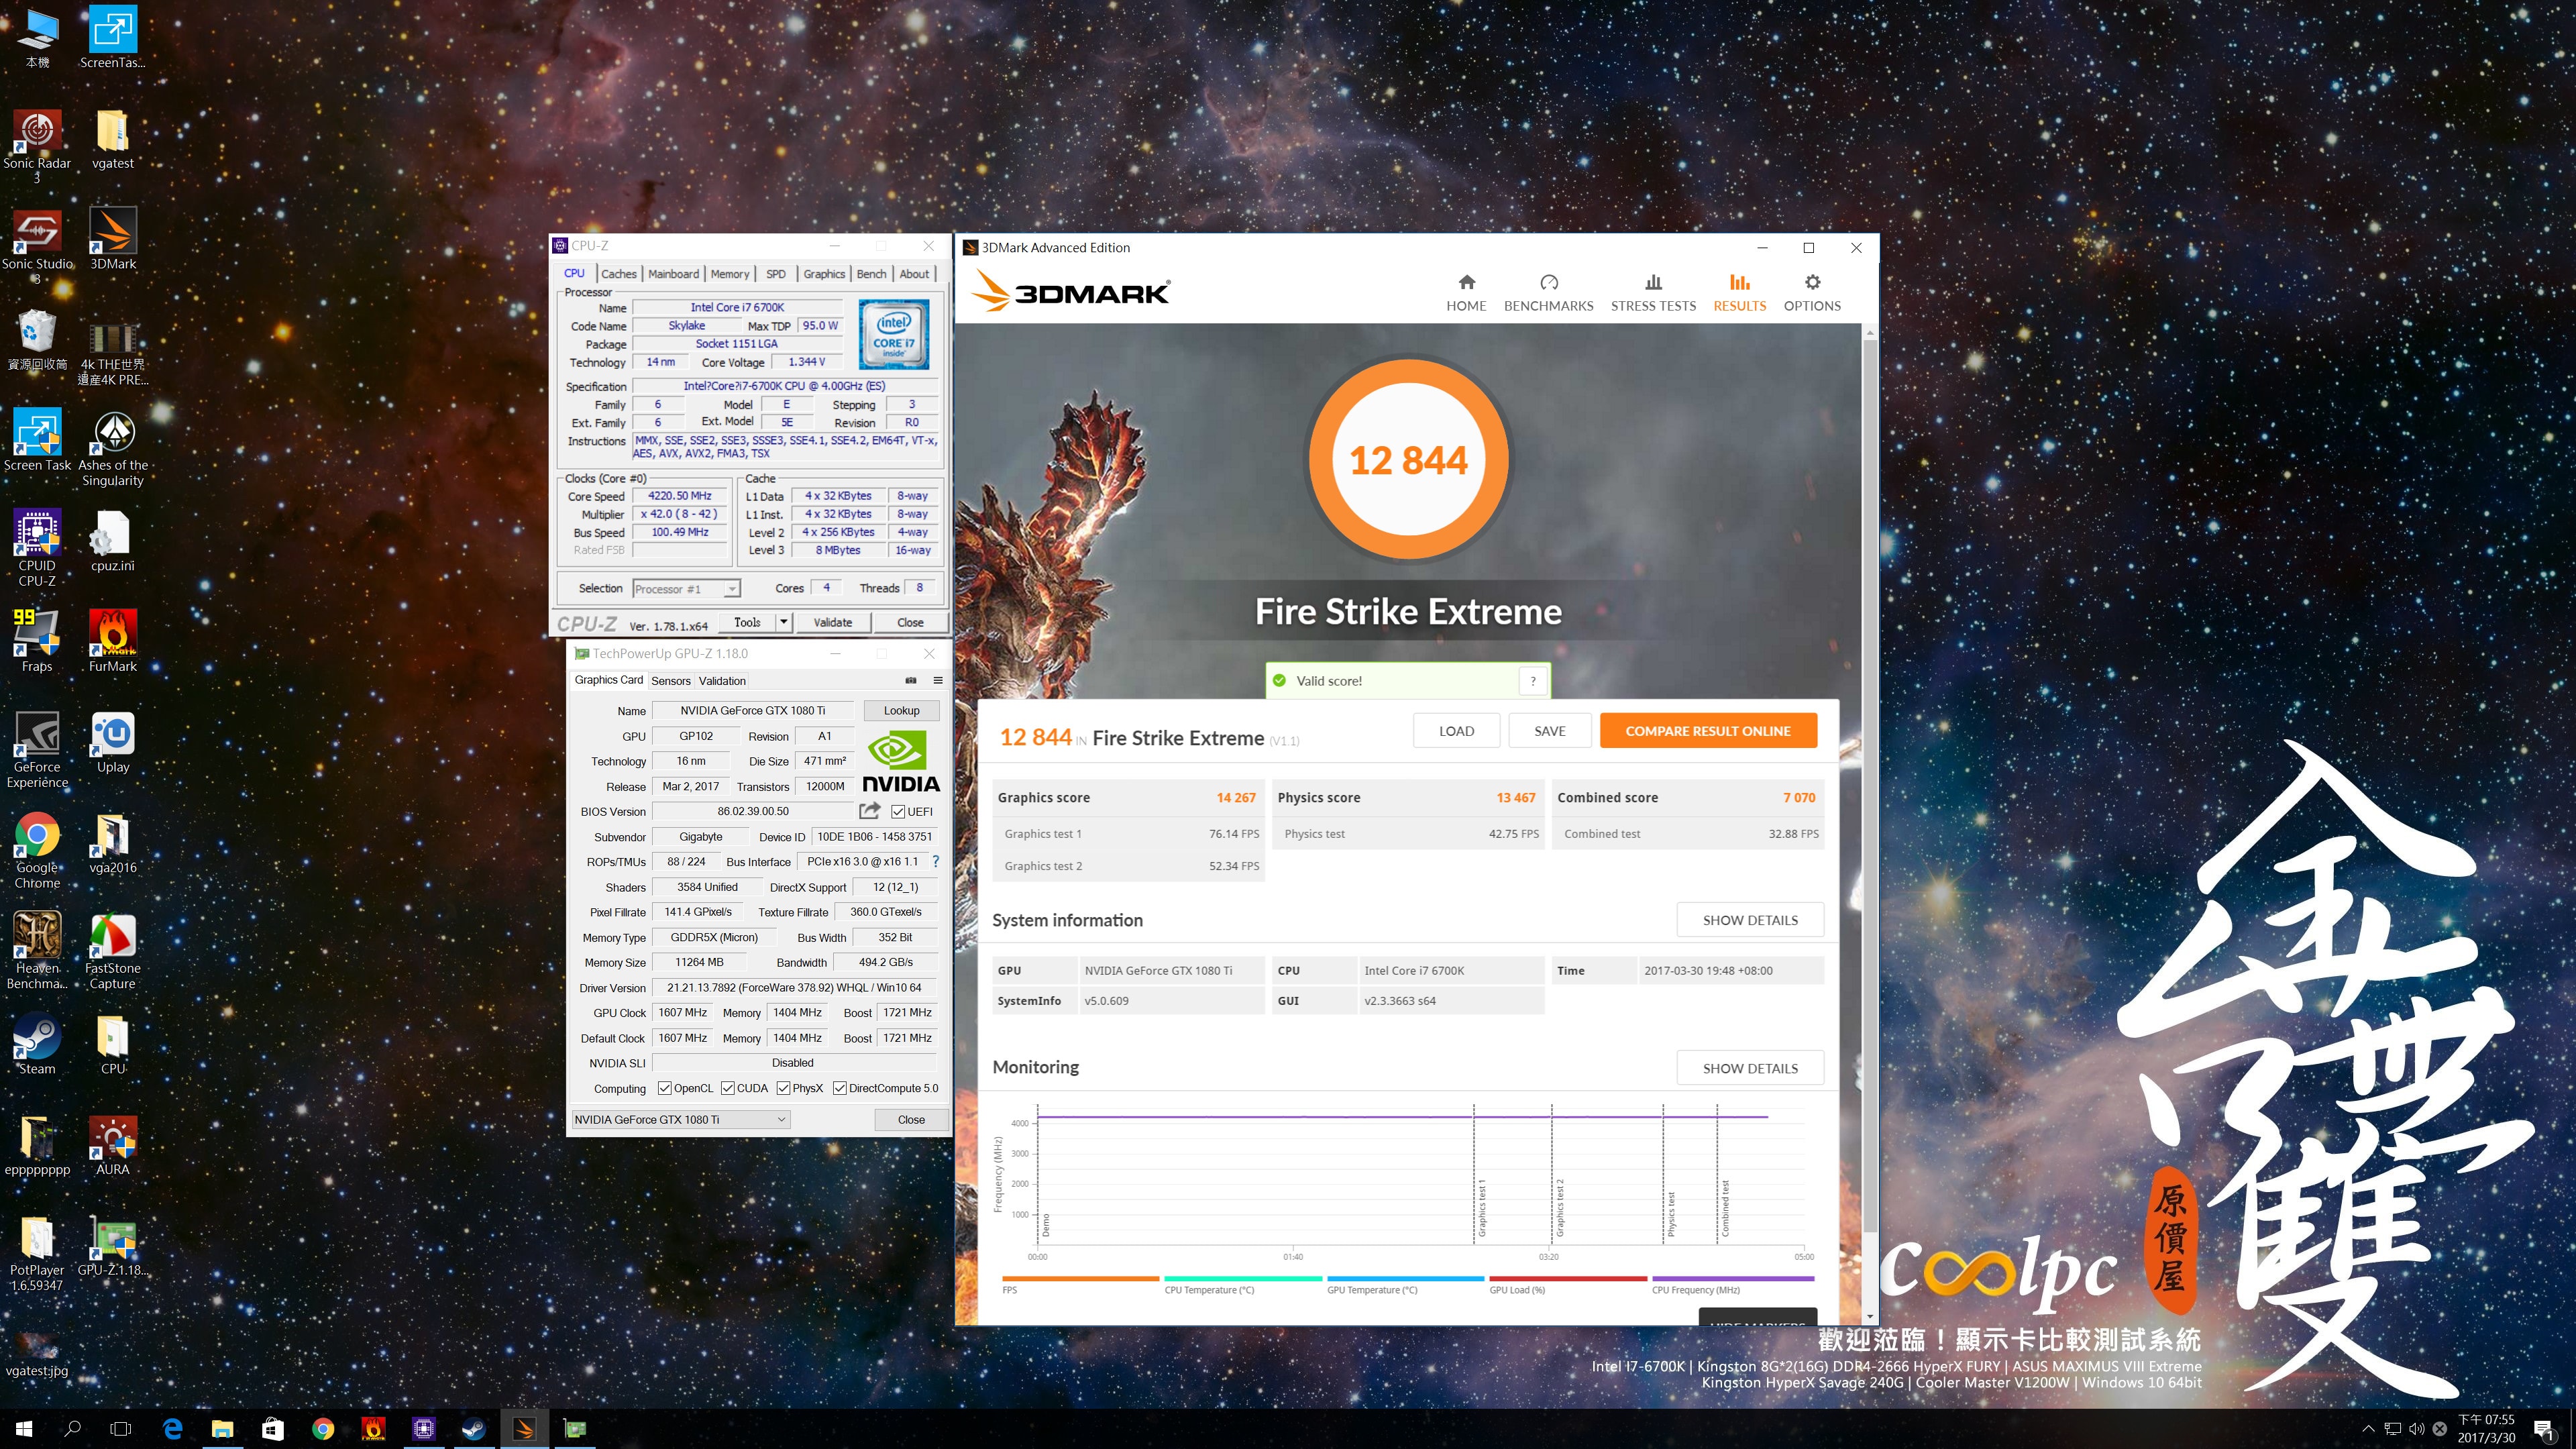Show details for System information

(x=1750, y=920)
